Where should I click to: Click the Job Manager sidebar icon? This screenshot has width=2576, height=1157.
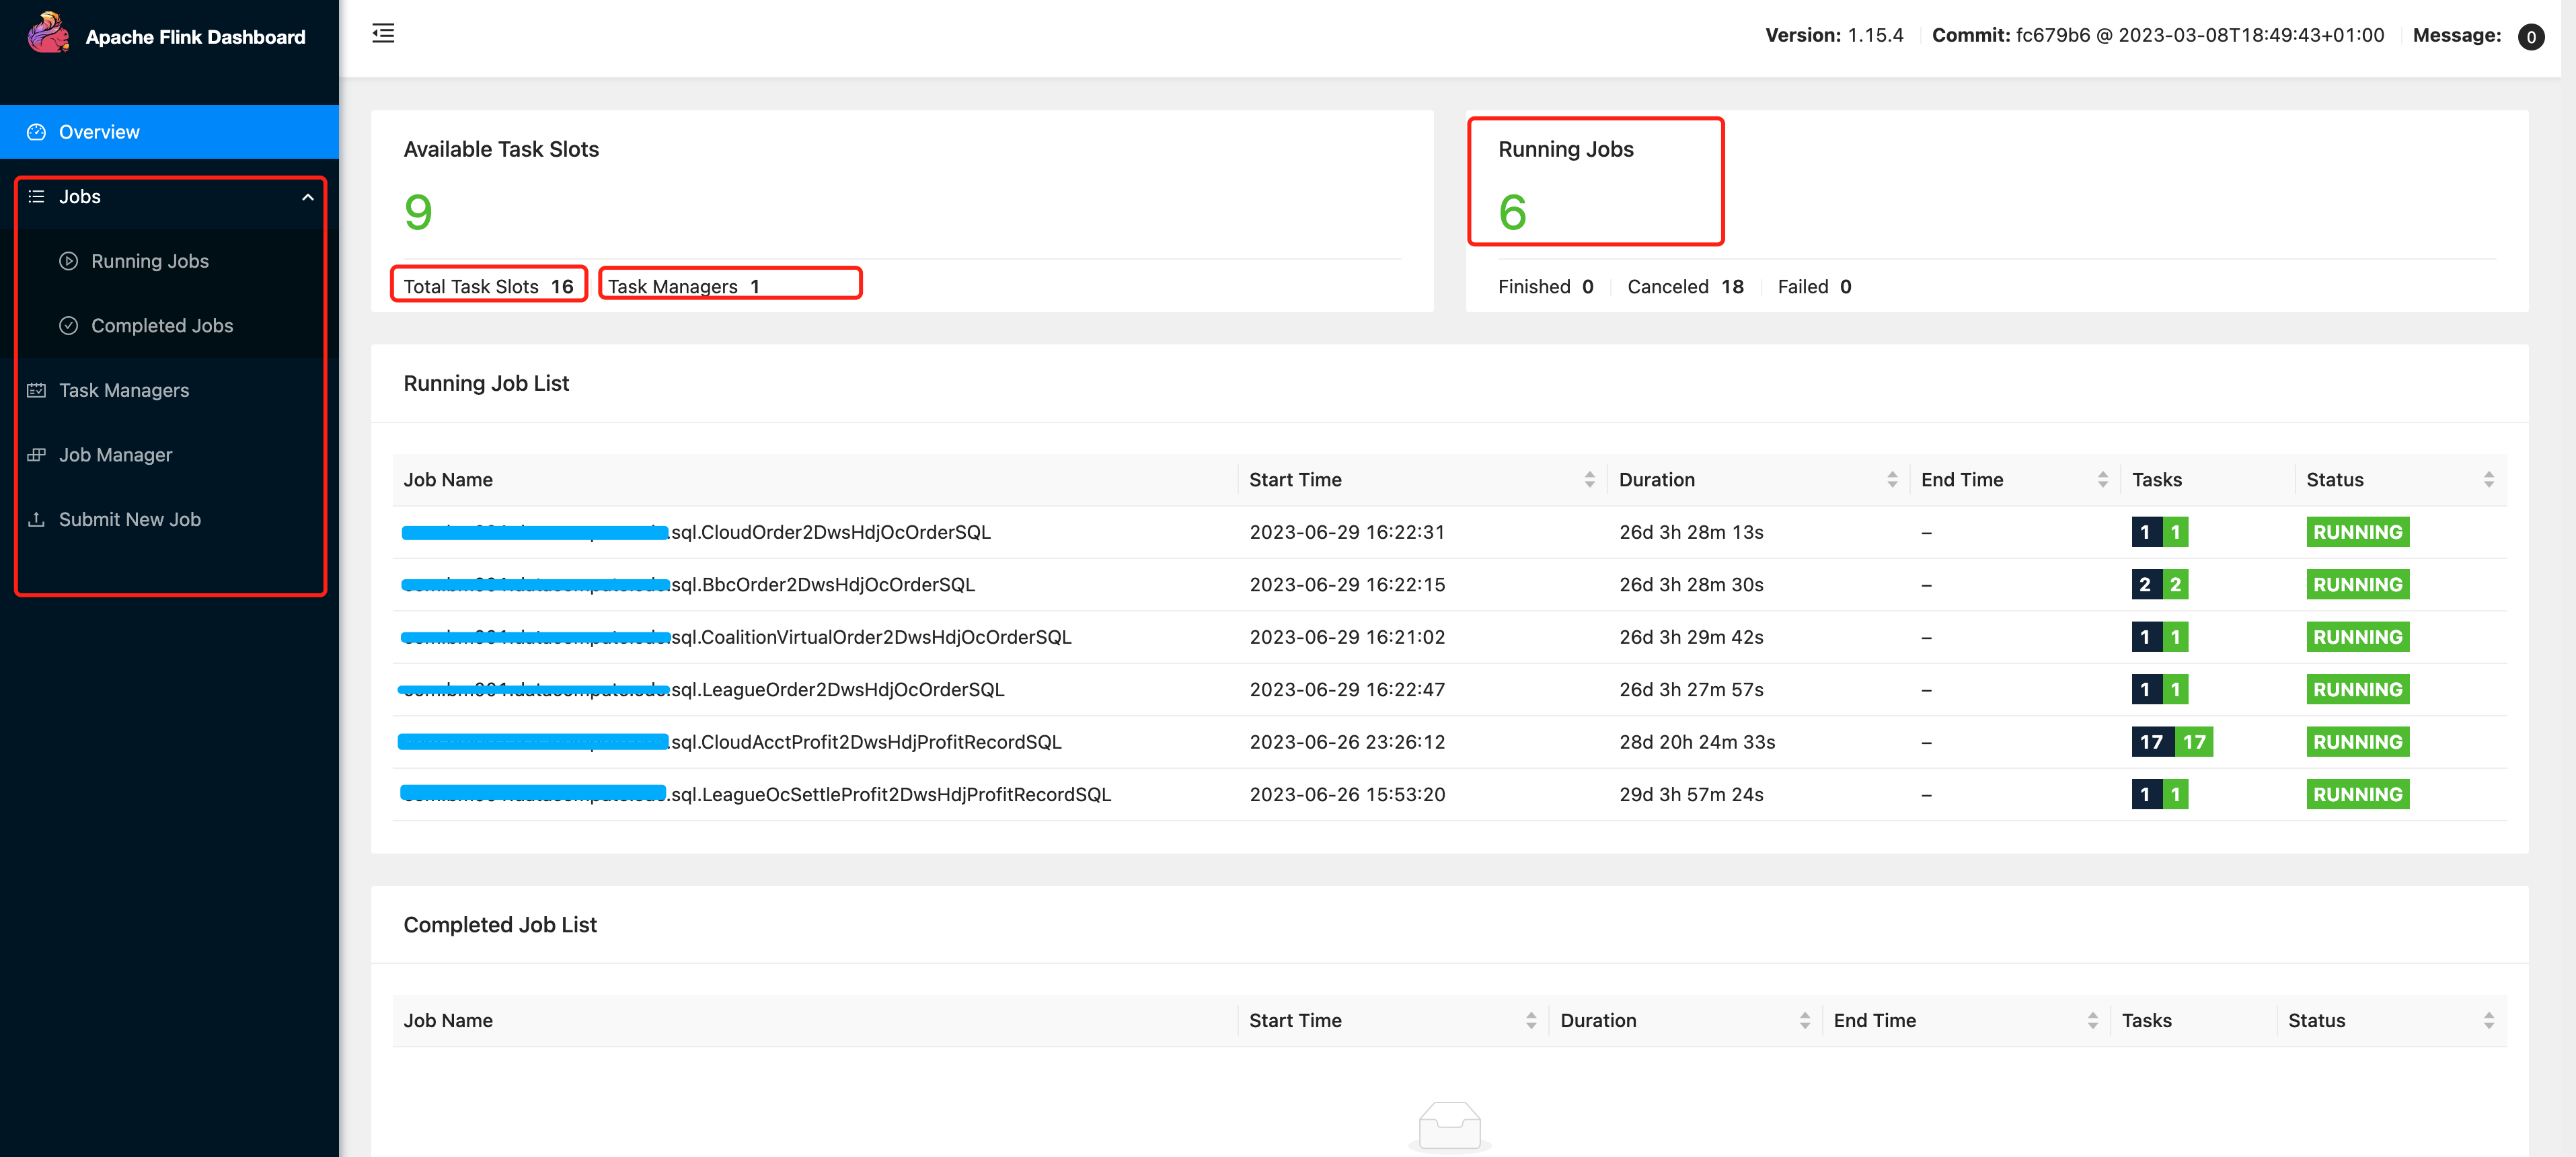click(x=37, y=455)
